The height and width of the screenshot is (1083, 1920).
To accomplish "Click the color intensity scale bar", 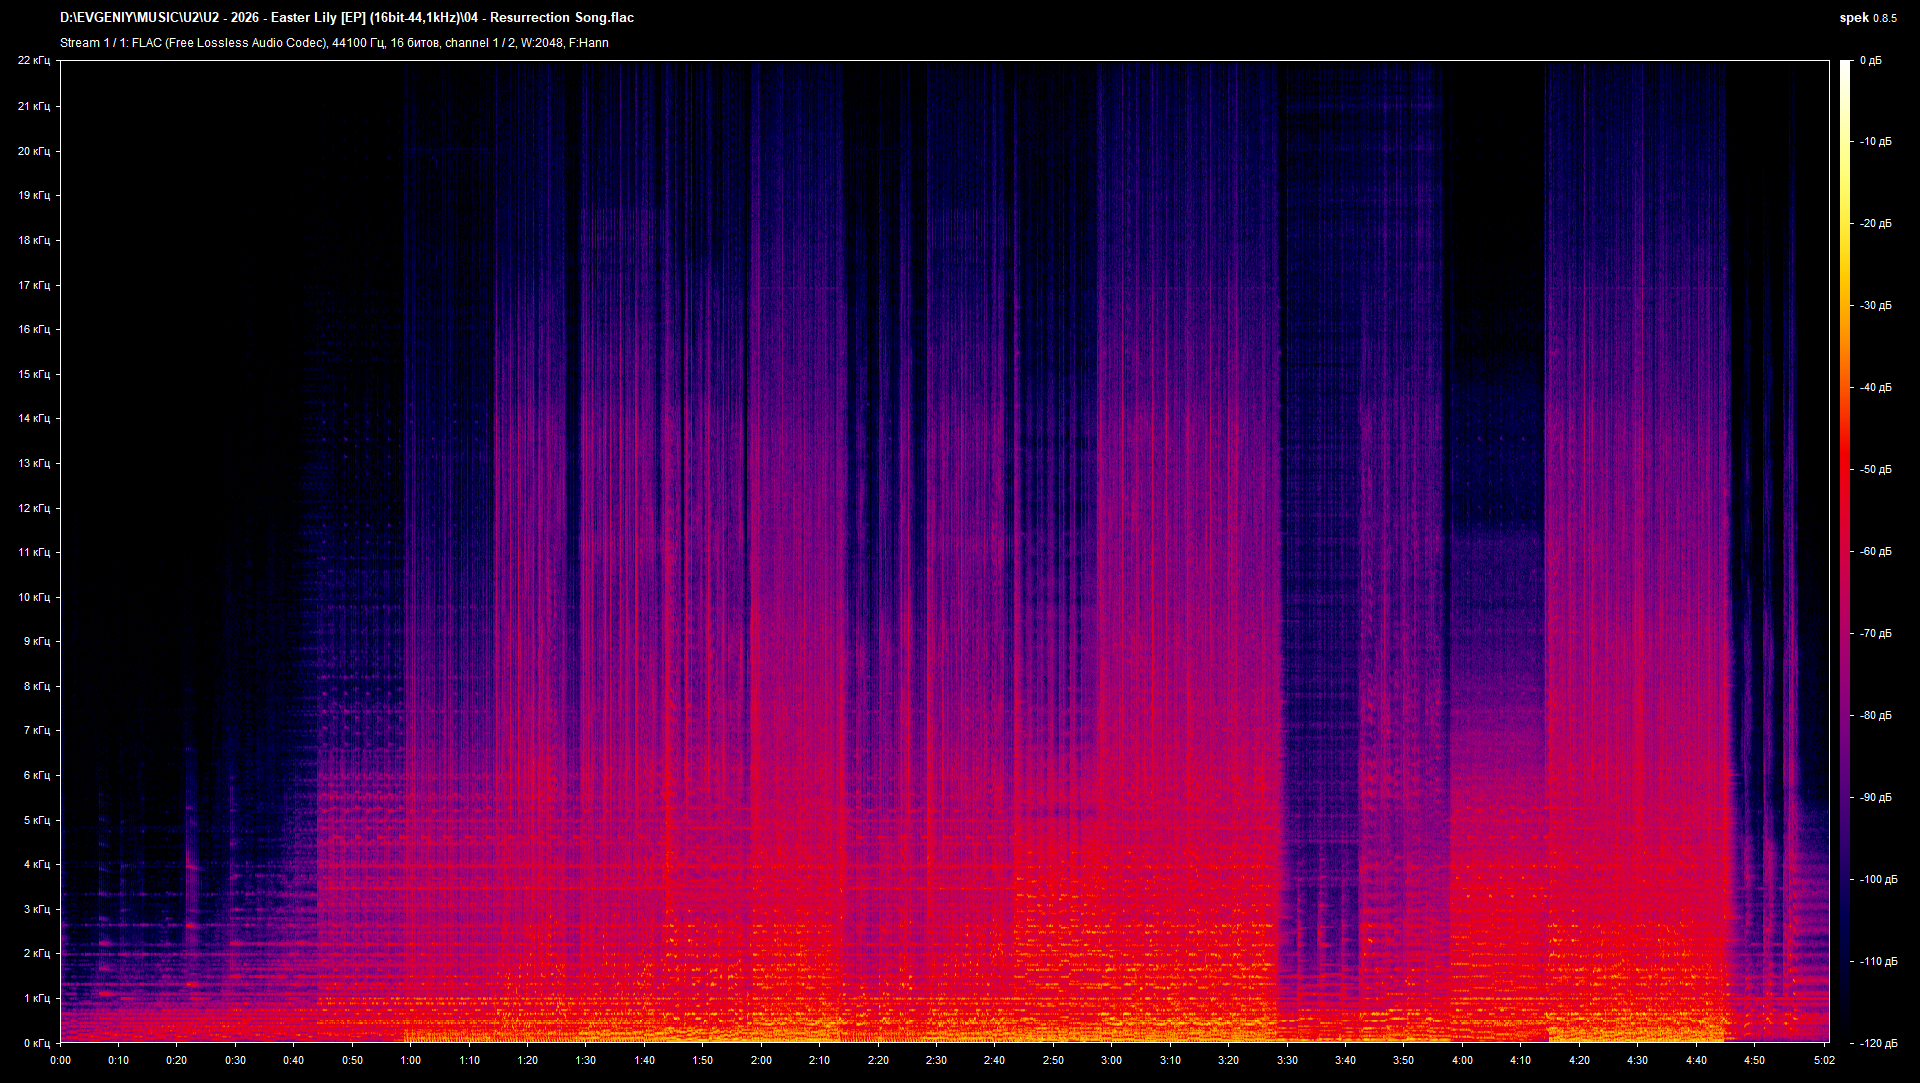I will coord(1846,551).
